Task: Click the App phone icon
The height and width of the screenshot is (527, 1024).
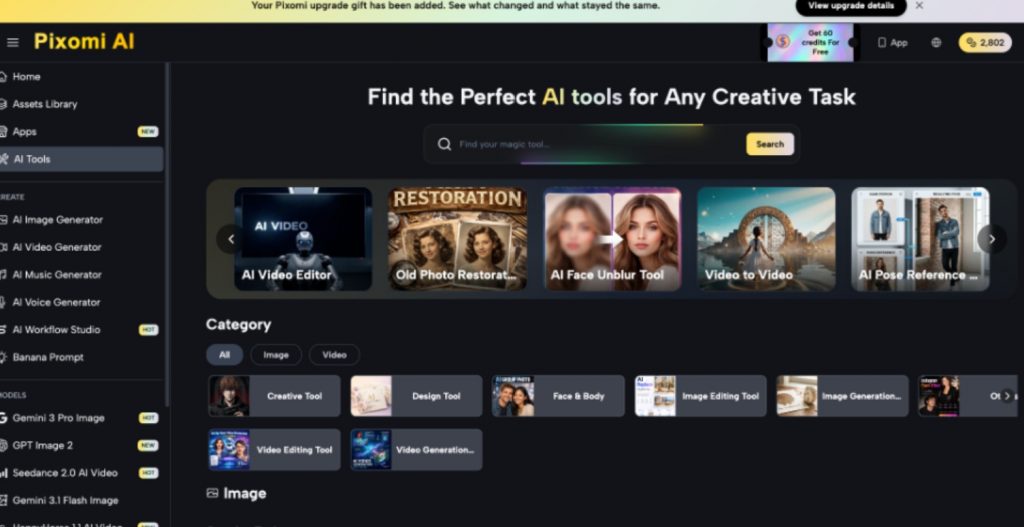Action: (882, 42)
